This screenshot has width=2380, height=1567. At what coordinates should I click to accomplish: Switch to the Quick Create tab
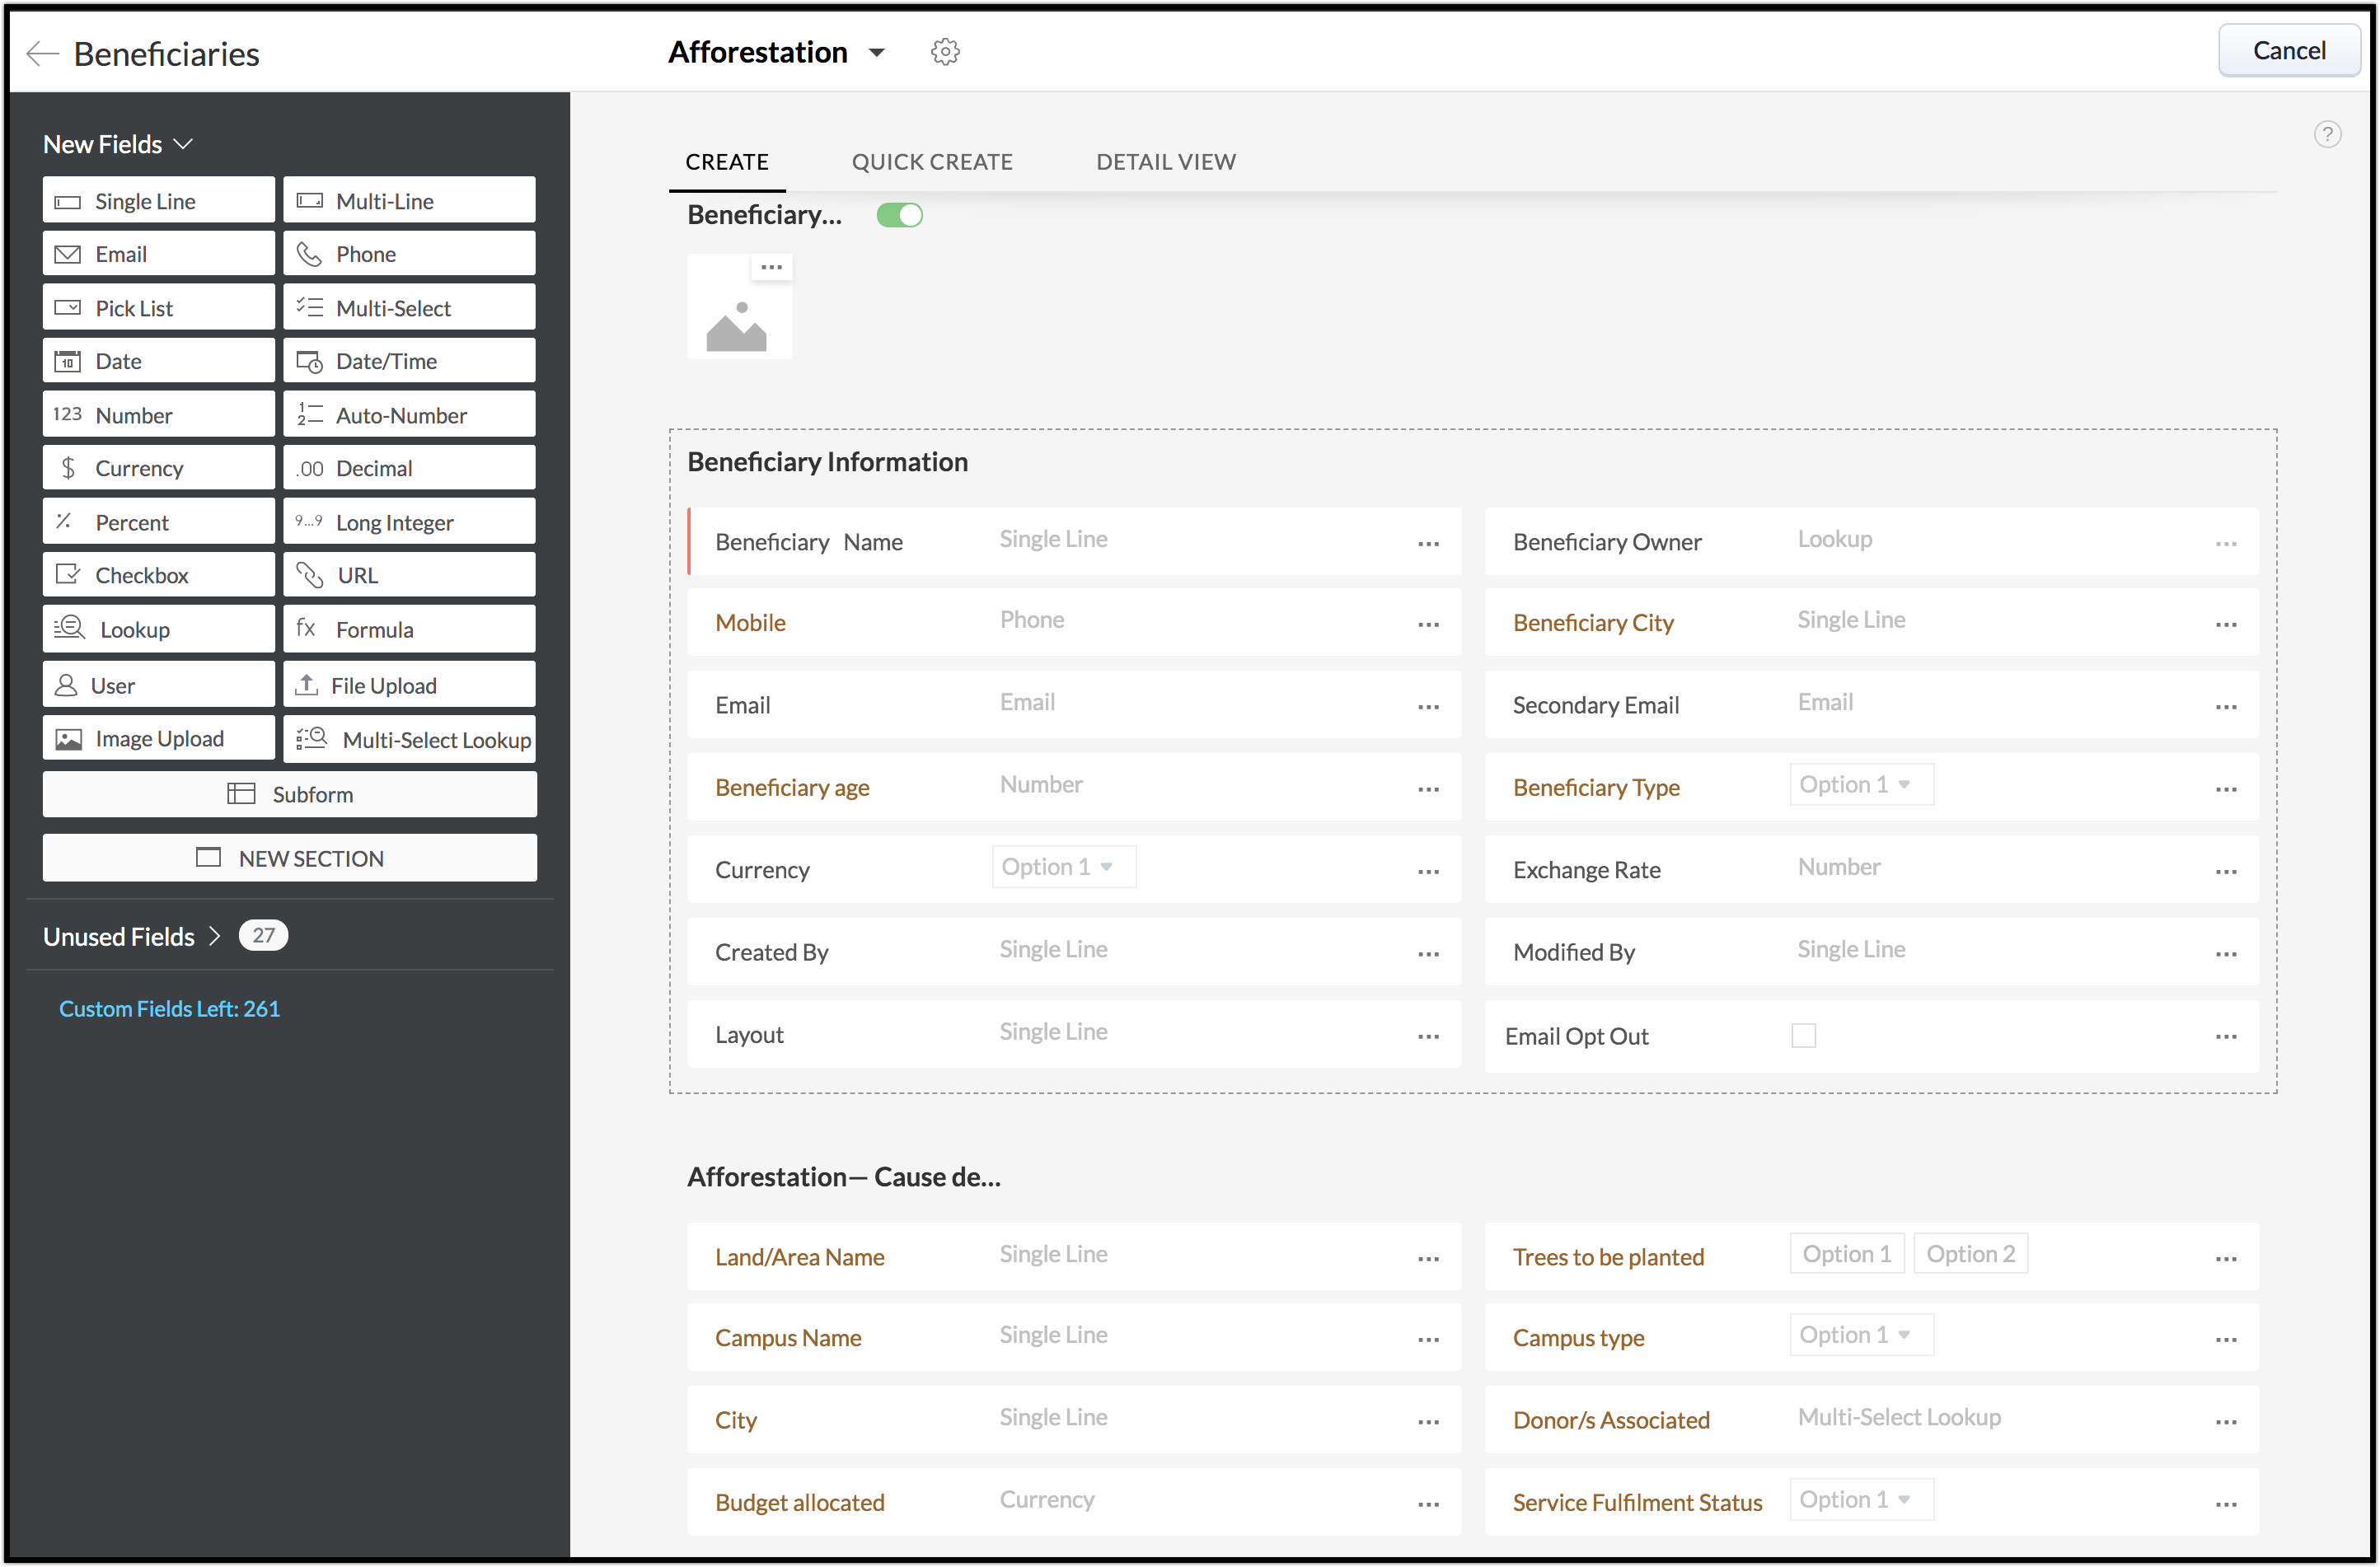[x=931, y=162]
